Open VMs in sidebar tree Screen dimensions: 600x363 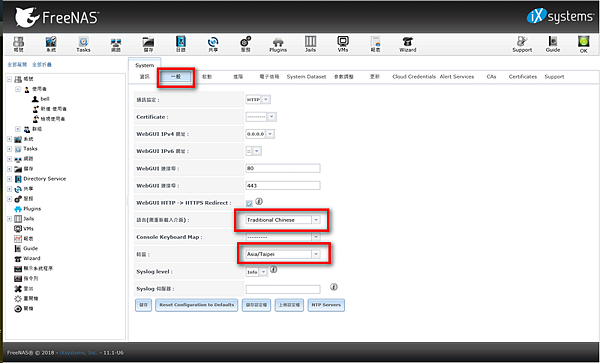(24, 229)
